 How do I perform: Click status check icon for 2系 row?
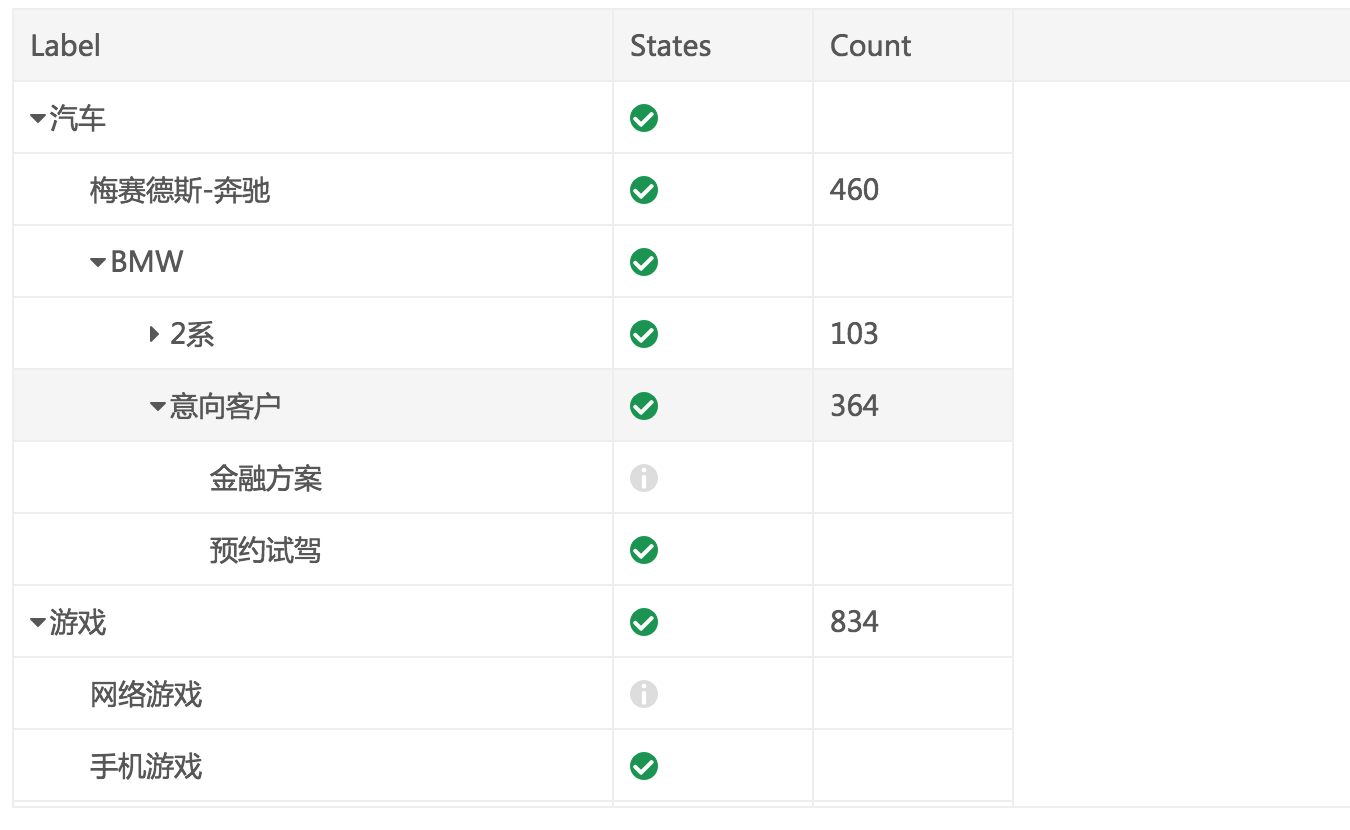644,334
